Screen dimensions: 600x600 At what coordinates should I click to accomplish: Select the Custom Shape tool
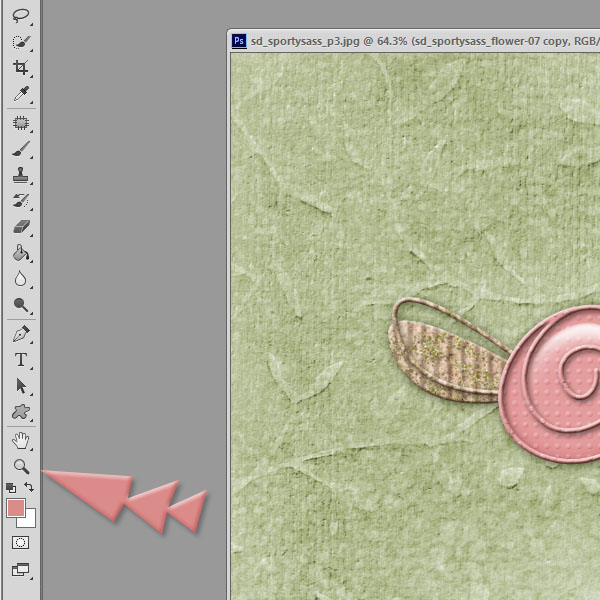[21, 412]
